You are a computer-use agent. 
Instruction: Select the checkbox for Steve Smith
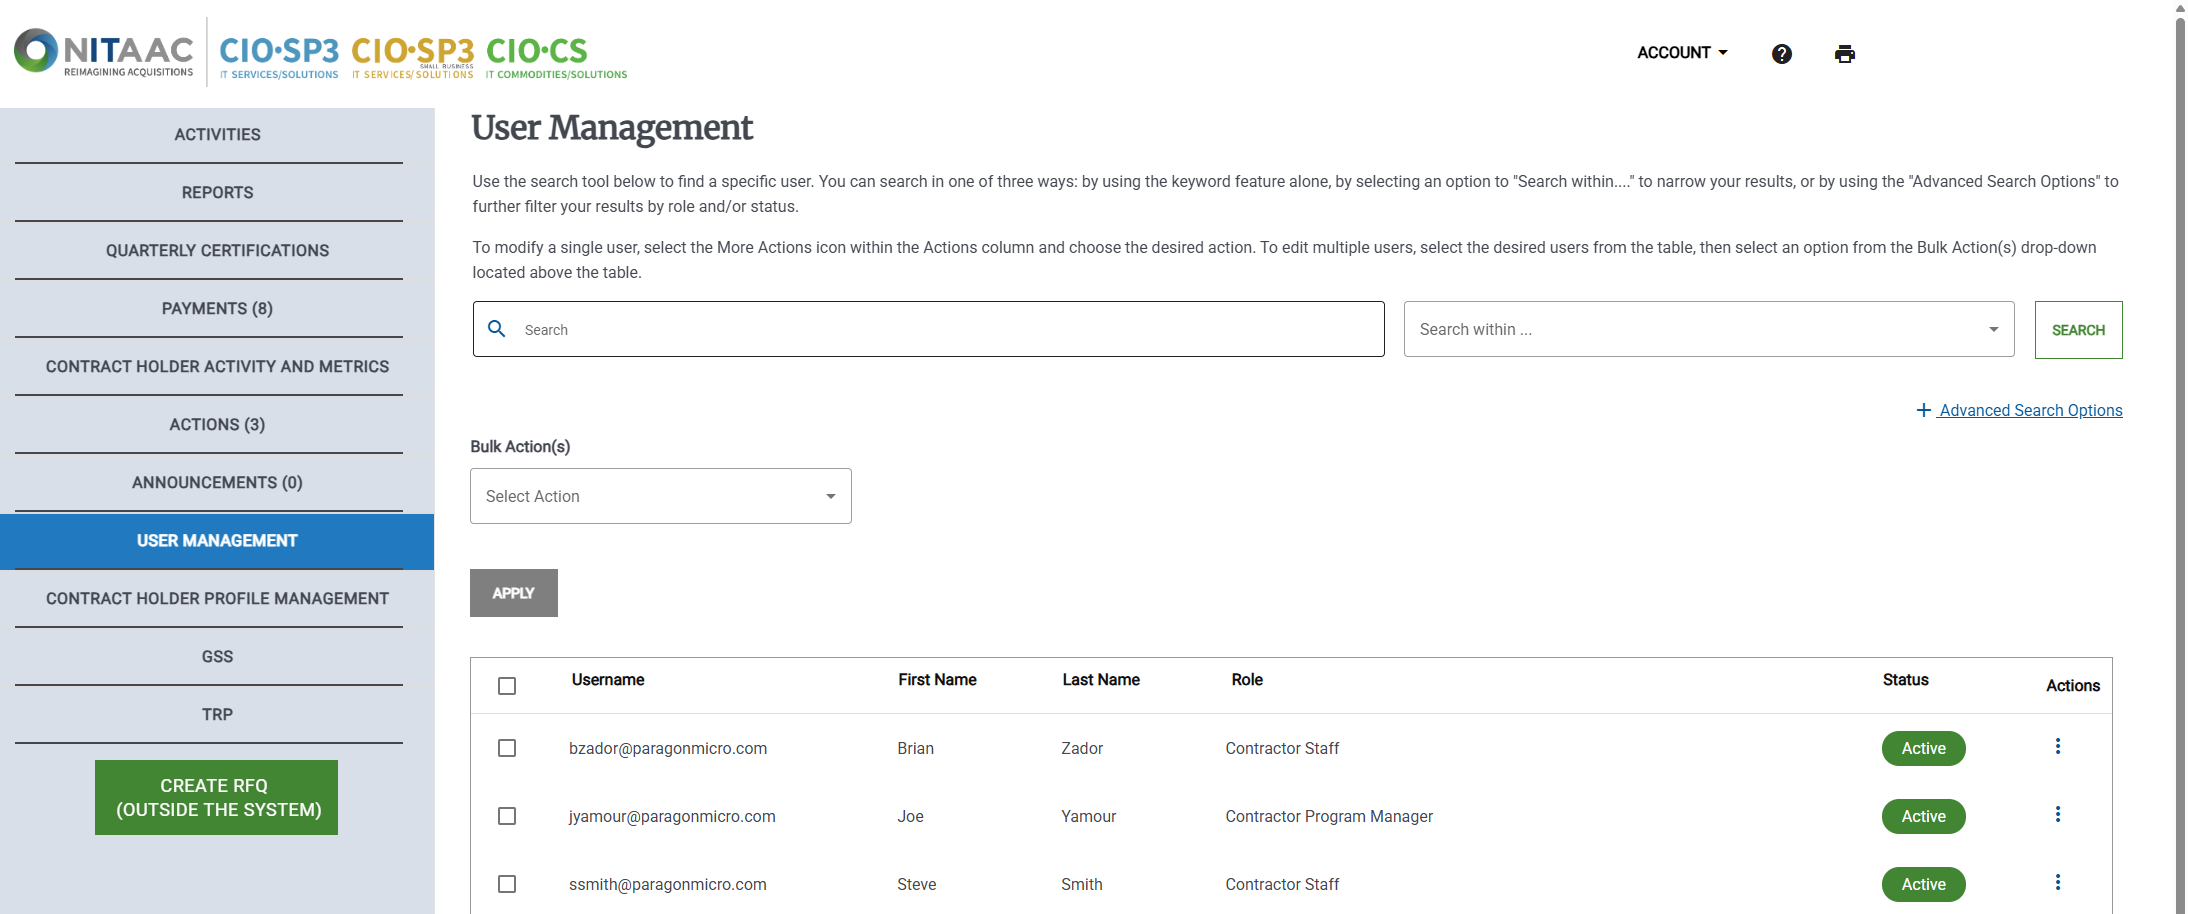[506, 884]
